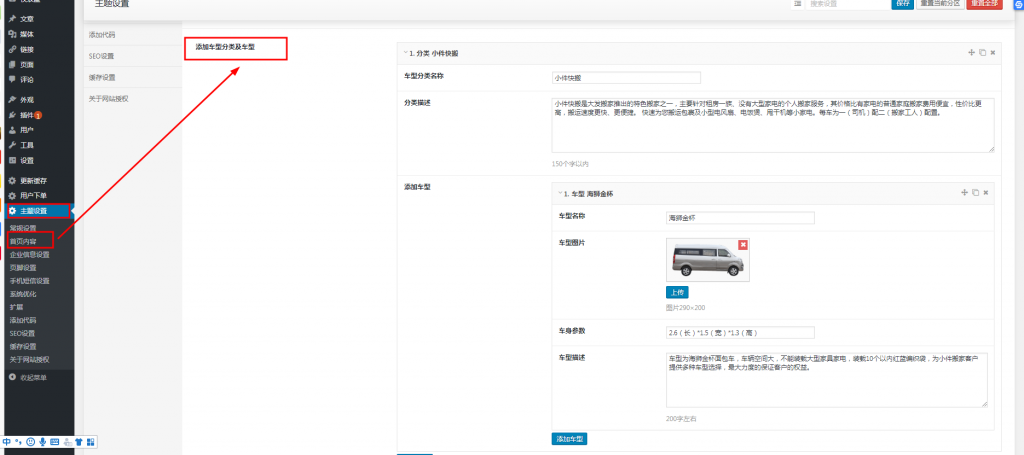Click the 媒体 media icon
Viewport: 1024px width, 455px height.
pyautogui.click(x=12, y=34)
